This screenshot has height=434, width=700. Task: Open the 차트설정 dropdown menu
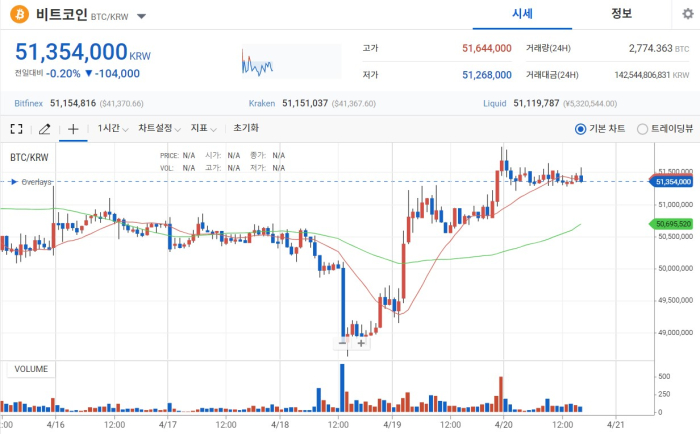pos(160,128)
